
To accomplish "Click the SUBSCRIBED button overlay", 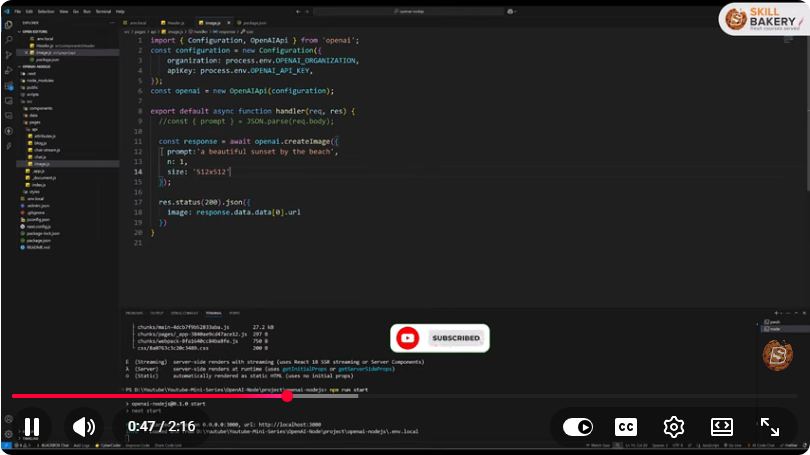I will (x=440, y=338).
